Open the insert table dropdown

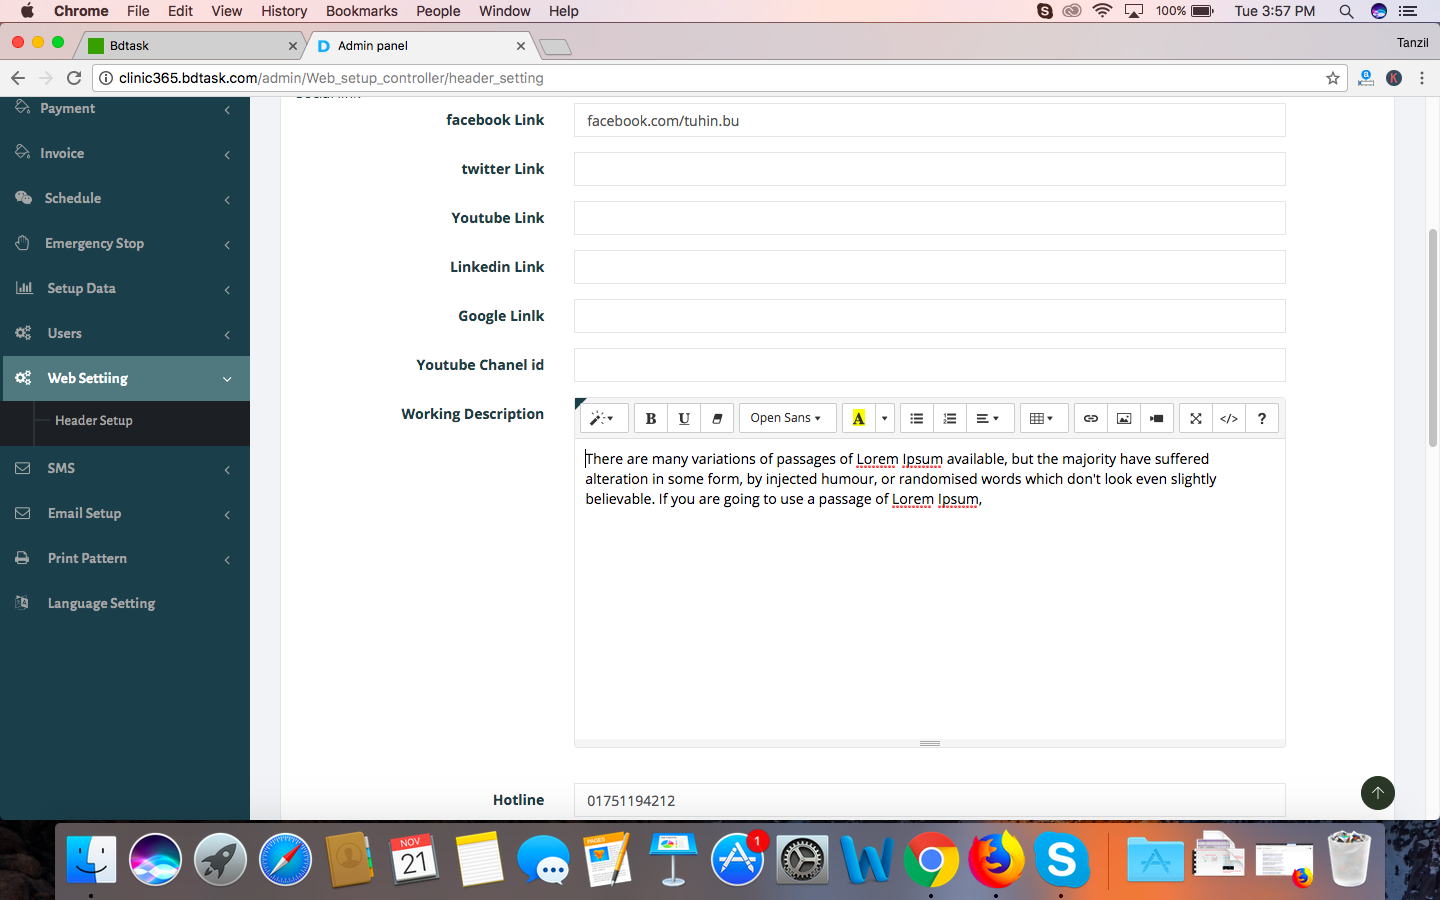1041,418
